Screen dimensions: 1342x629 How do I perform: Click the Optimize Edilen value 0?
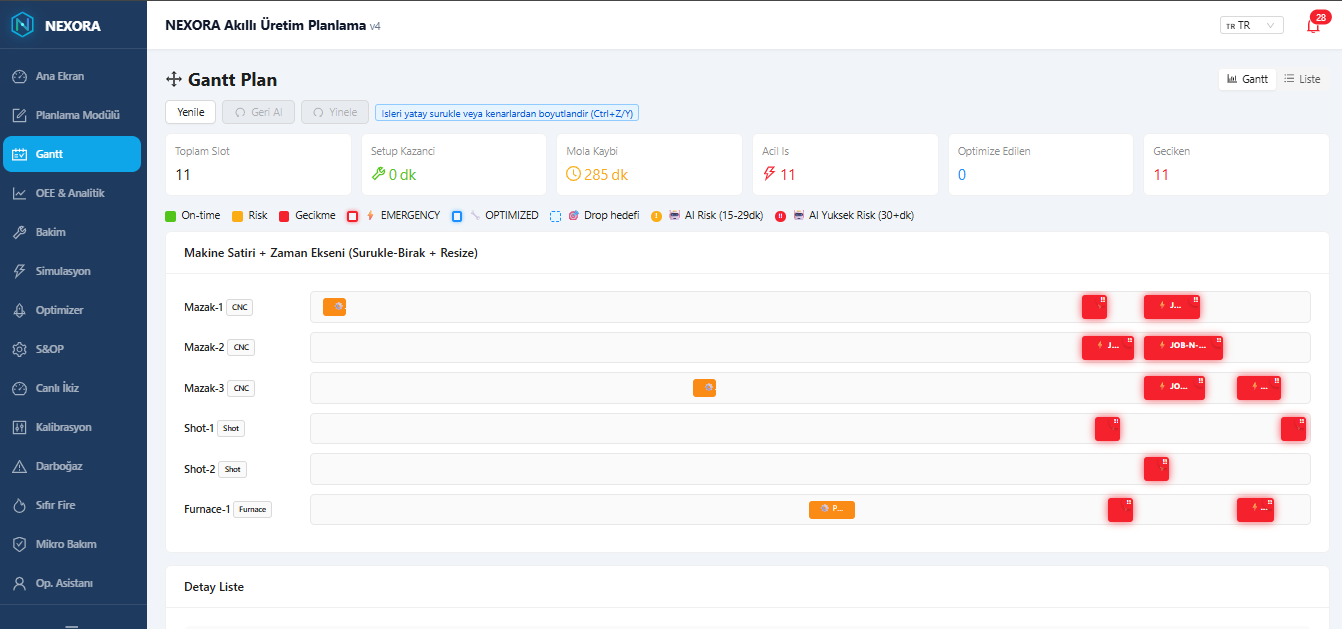962,174
